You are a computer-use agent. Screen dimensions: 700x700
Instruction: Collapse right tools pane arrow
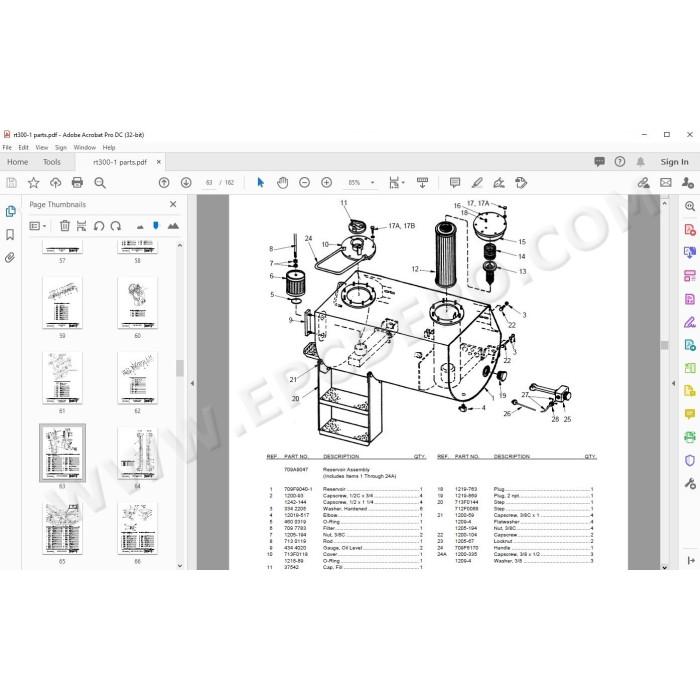[x=673, y=383]
